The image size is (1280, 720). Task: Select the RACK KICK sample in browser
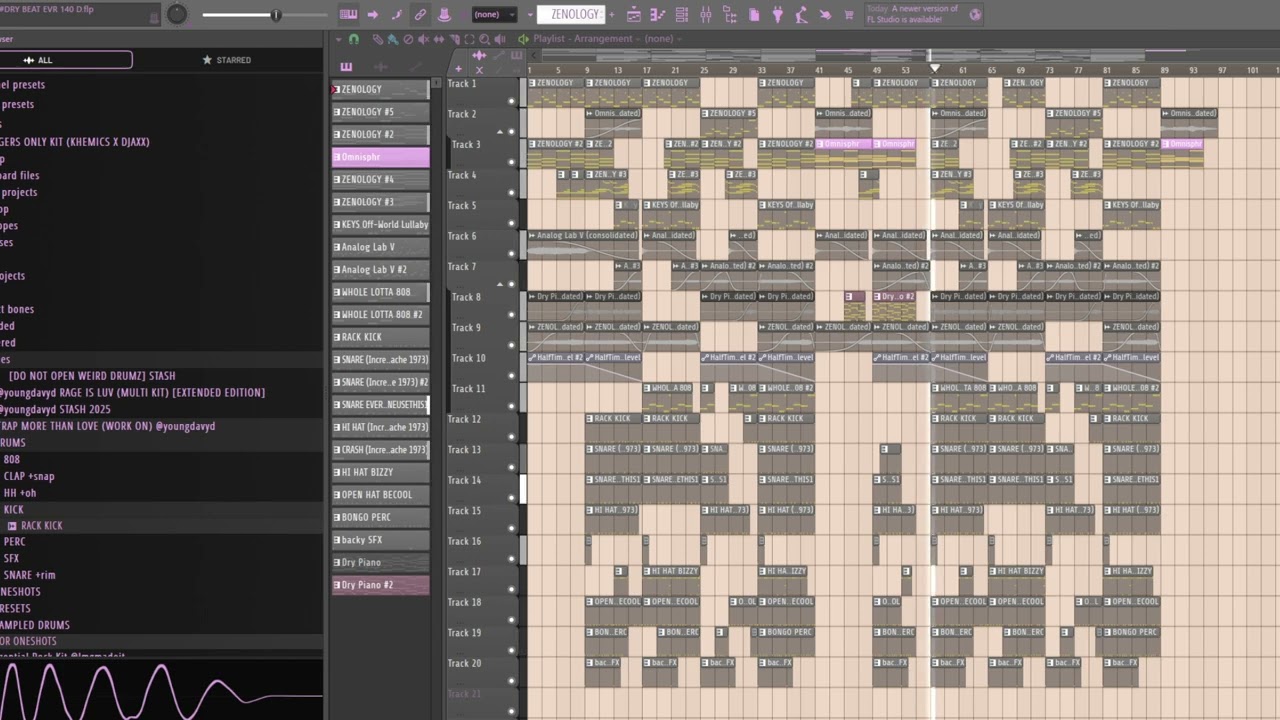(41, 525)
